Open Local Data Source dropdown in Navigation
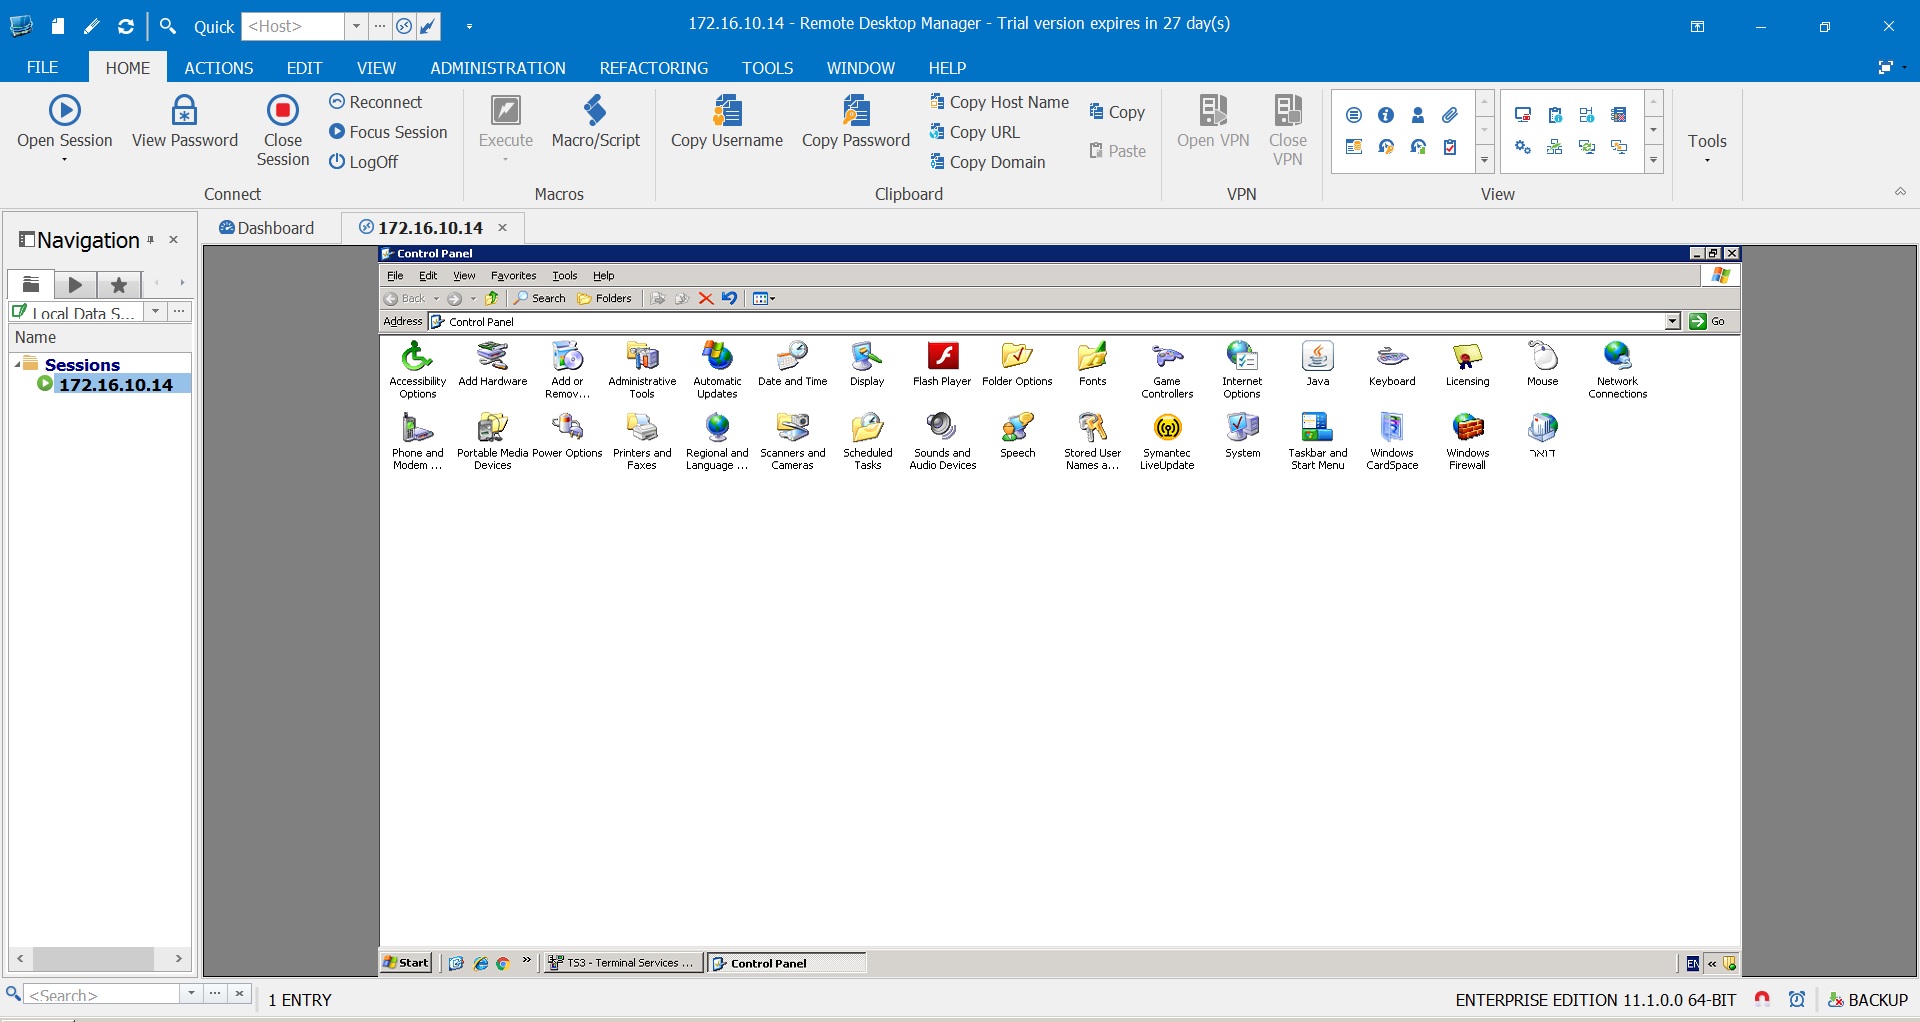The width and height of the screenshot is (1920, 1022). tap(155, 311)
